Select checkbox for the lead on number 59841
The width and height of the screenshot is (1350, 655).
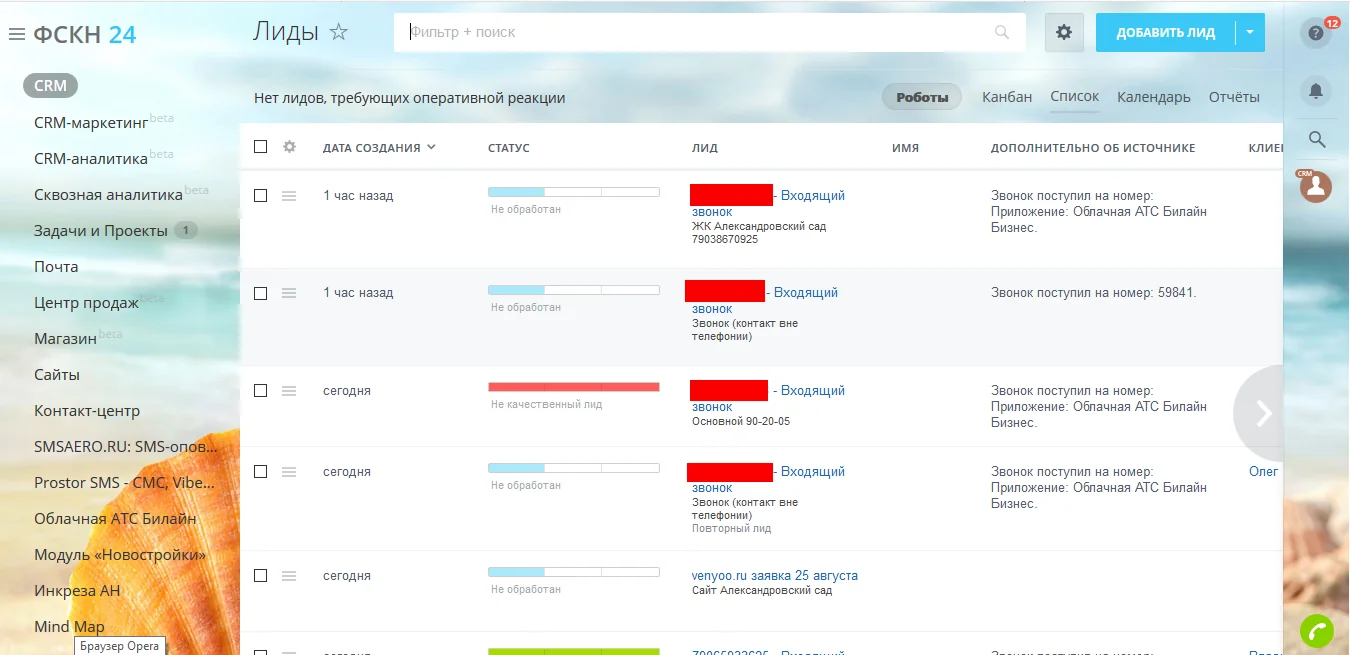261,293
